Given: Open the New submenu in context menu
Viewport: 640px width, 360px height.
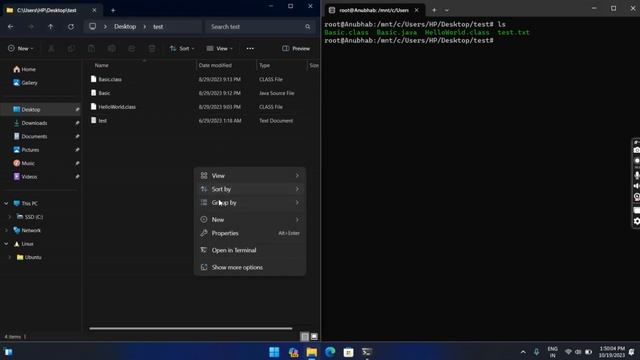Looking at the screenshot, I should [x=250, y=220].
